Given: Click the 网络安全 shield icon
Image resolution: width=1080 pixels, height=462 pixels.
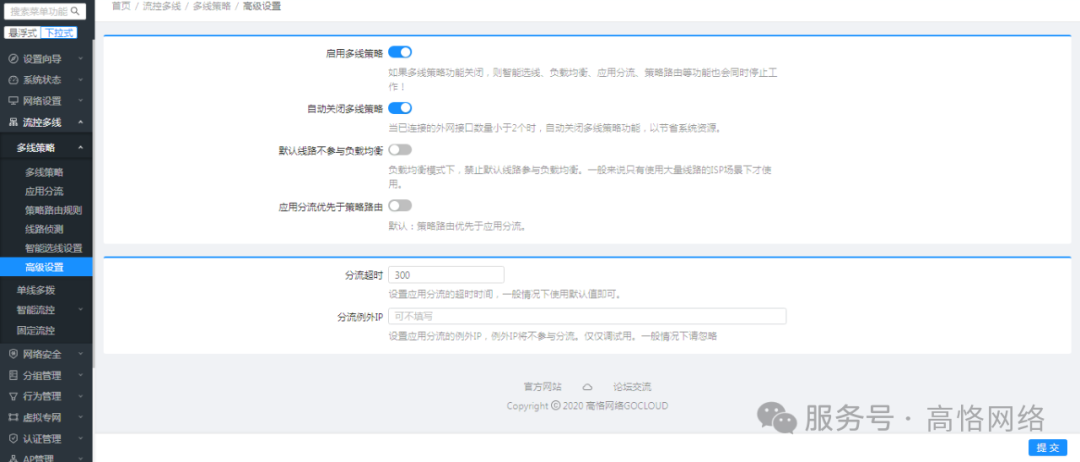Looking at the screenshot, I should 13,355.
